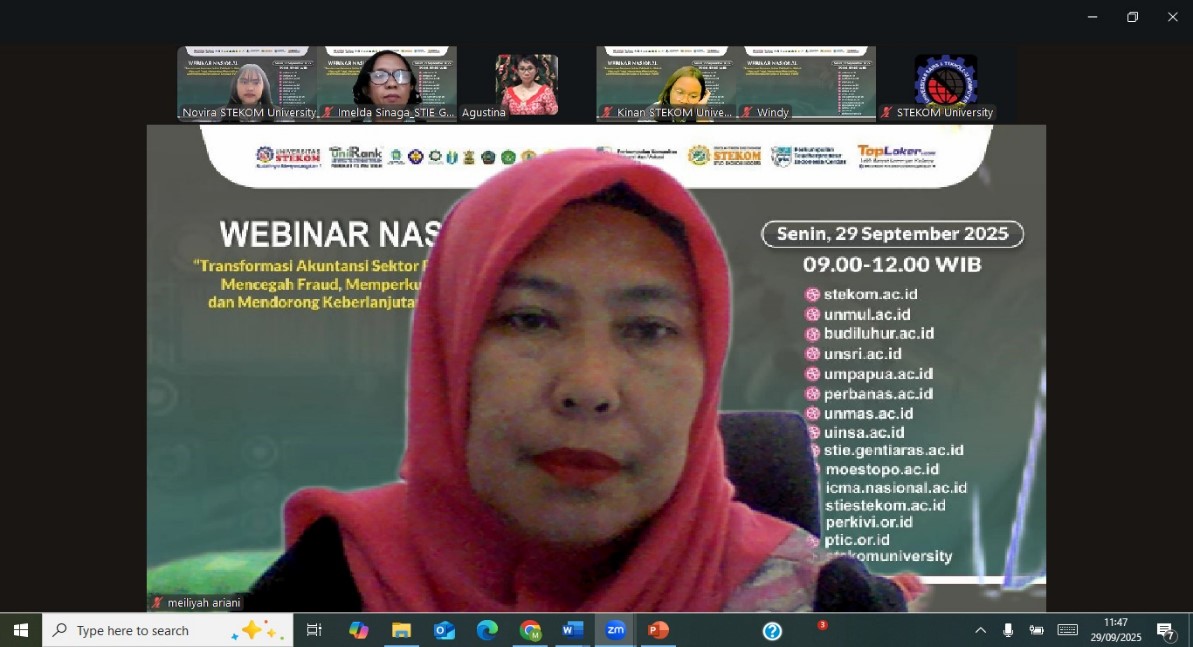Open the Windows Start menu
1193x647 pixels.
(x=20, y=630)
